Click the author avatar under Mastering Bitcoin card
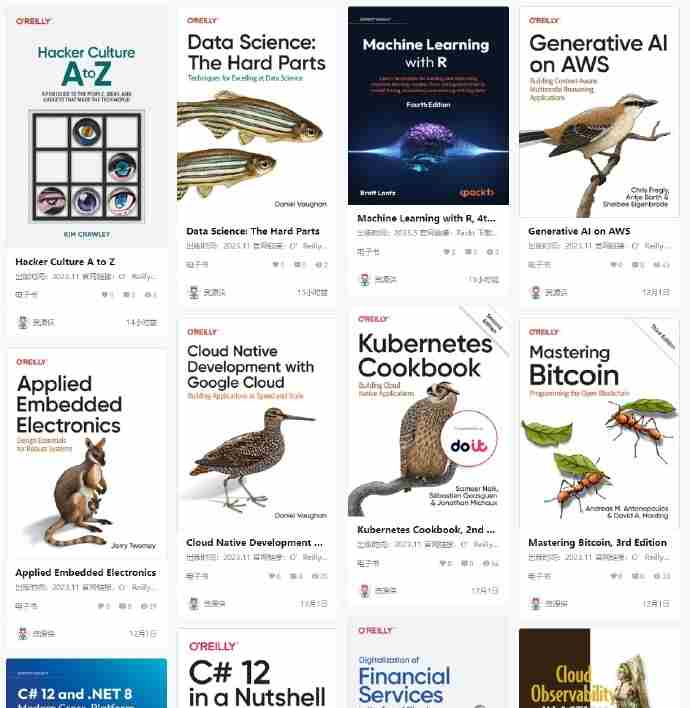Viewport: 690px width, 708px height. point(536,603)
